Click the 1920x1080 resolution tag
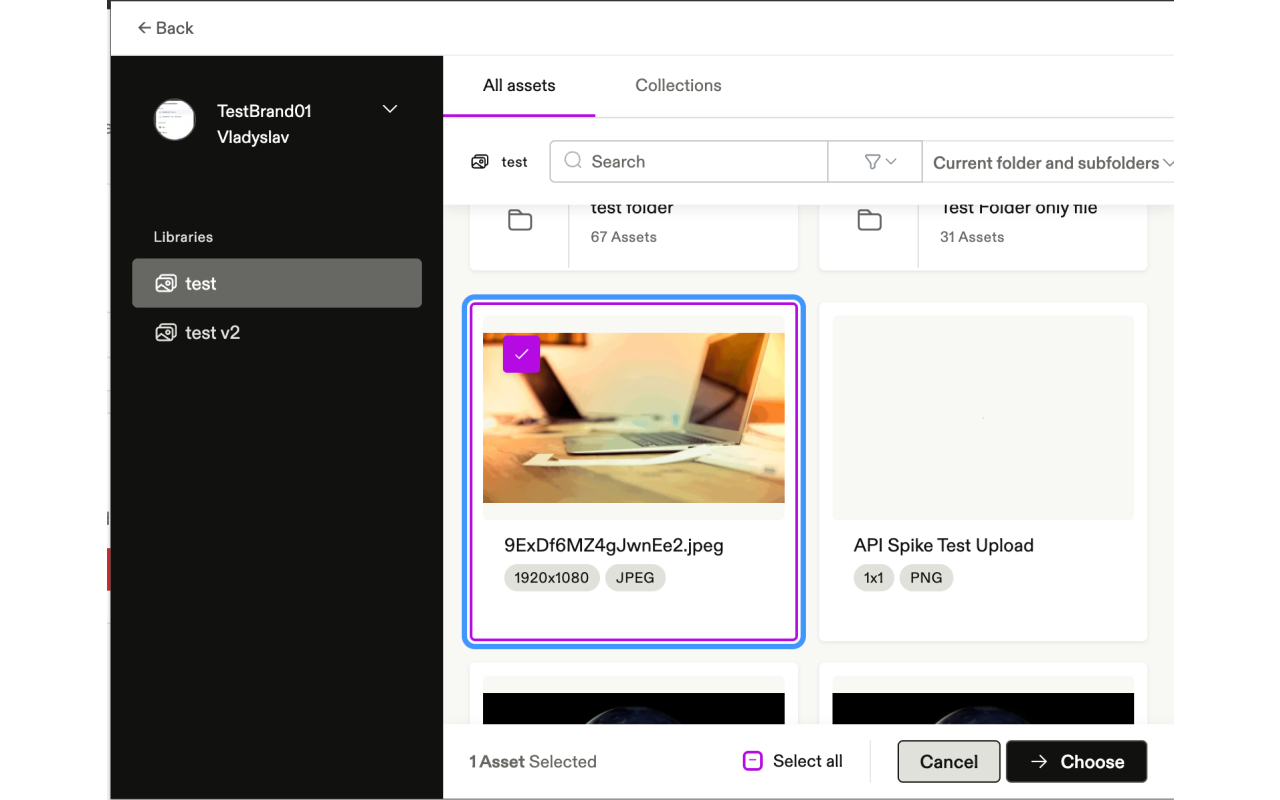Screen dimensions: 1280x800 click(x=552, y=578)
